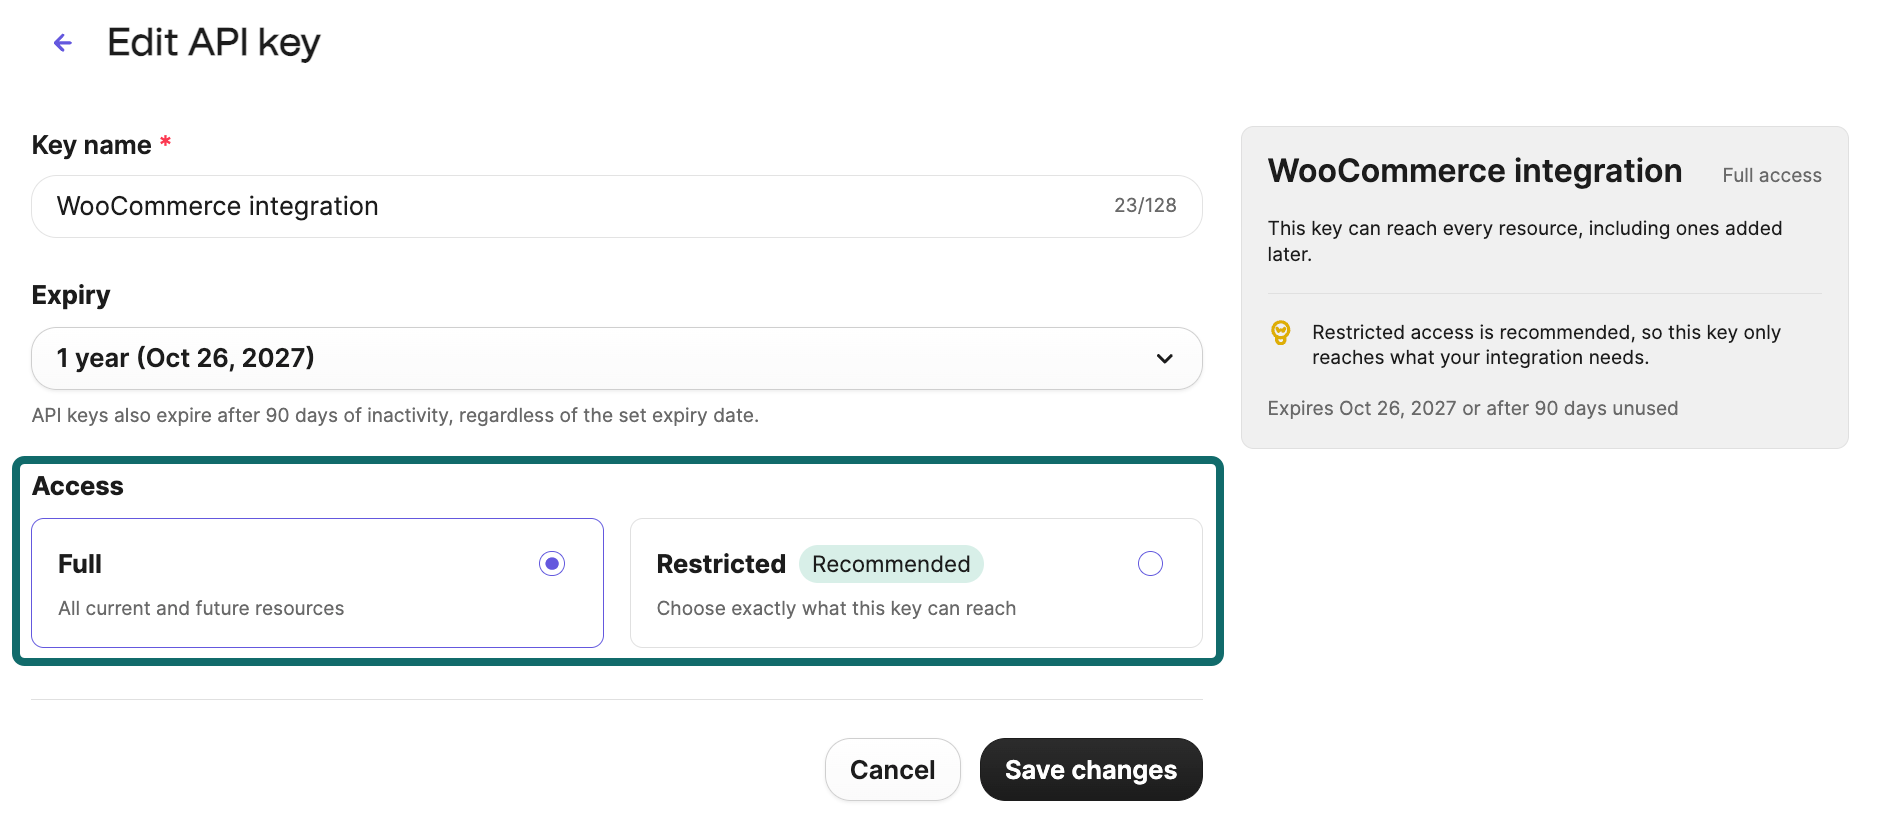Click the Access section heading
This screenshot has height=838, width=1884.
click(78, 486)
